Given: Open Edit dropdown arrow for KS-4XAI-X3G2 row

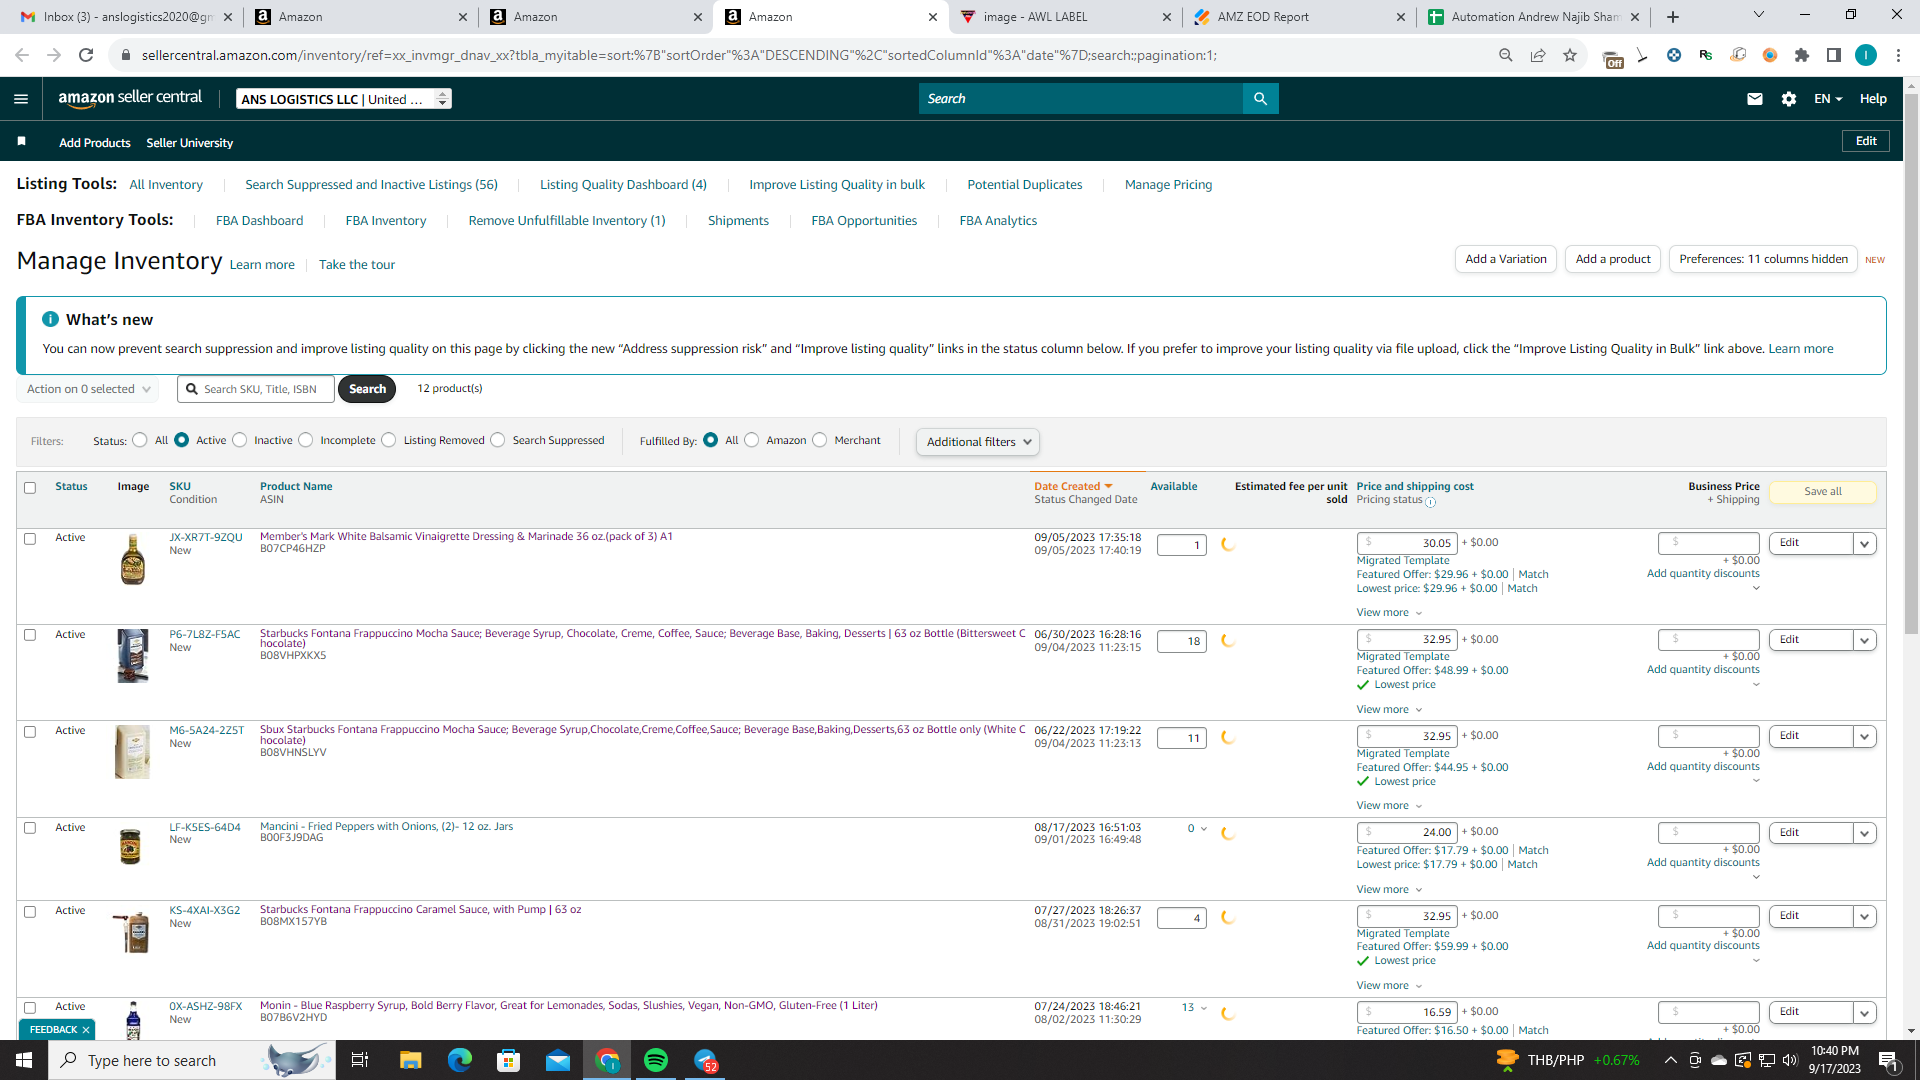Looking at the screenshot, I should pyautogui.click(x=1865, y=917).
